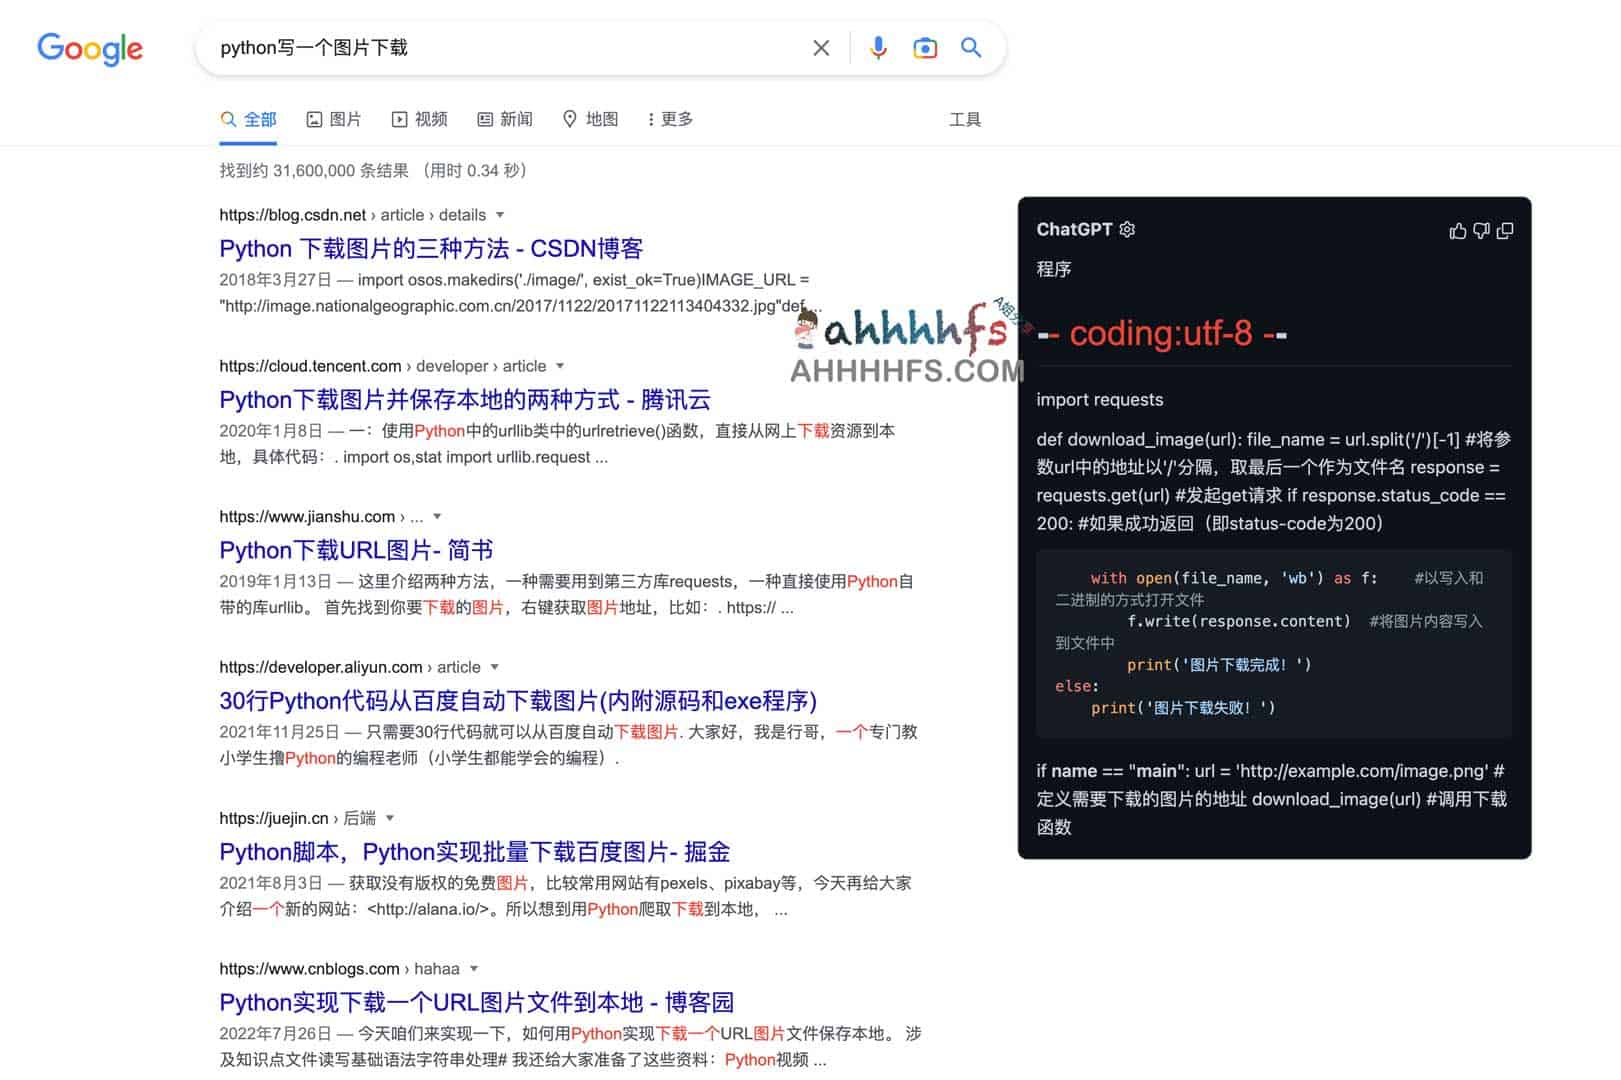
Task: Clear the search query with the X icon
Action: click(x=820, y=47)
